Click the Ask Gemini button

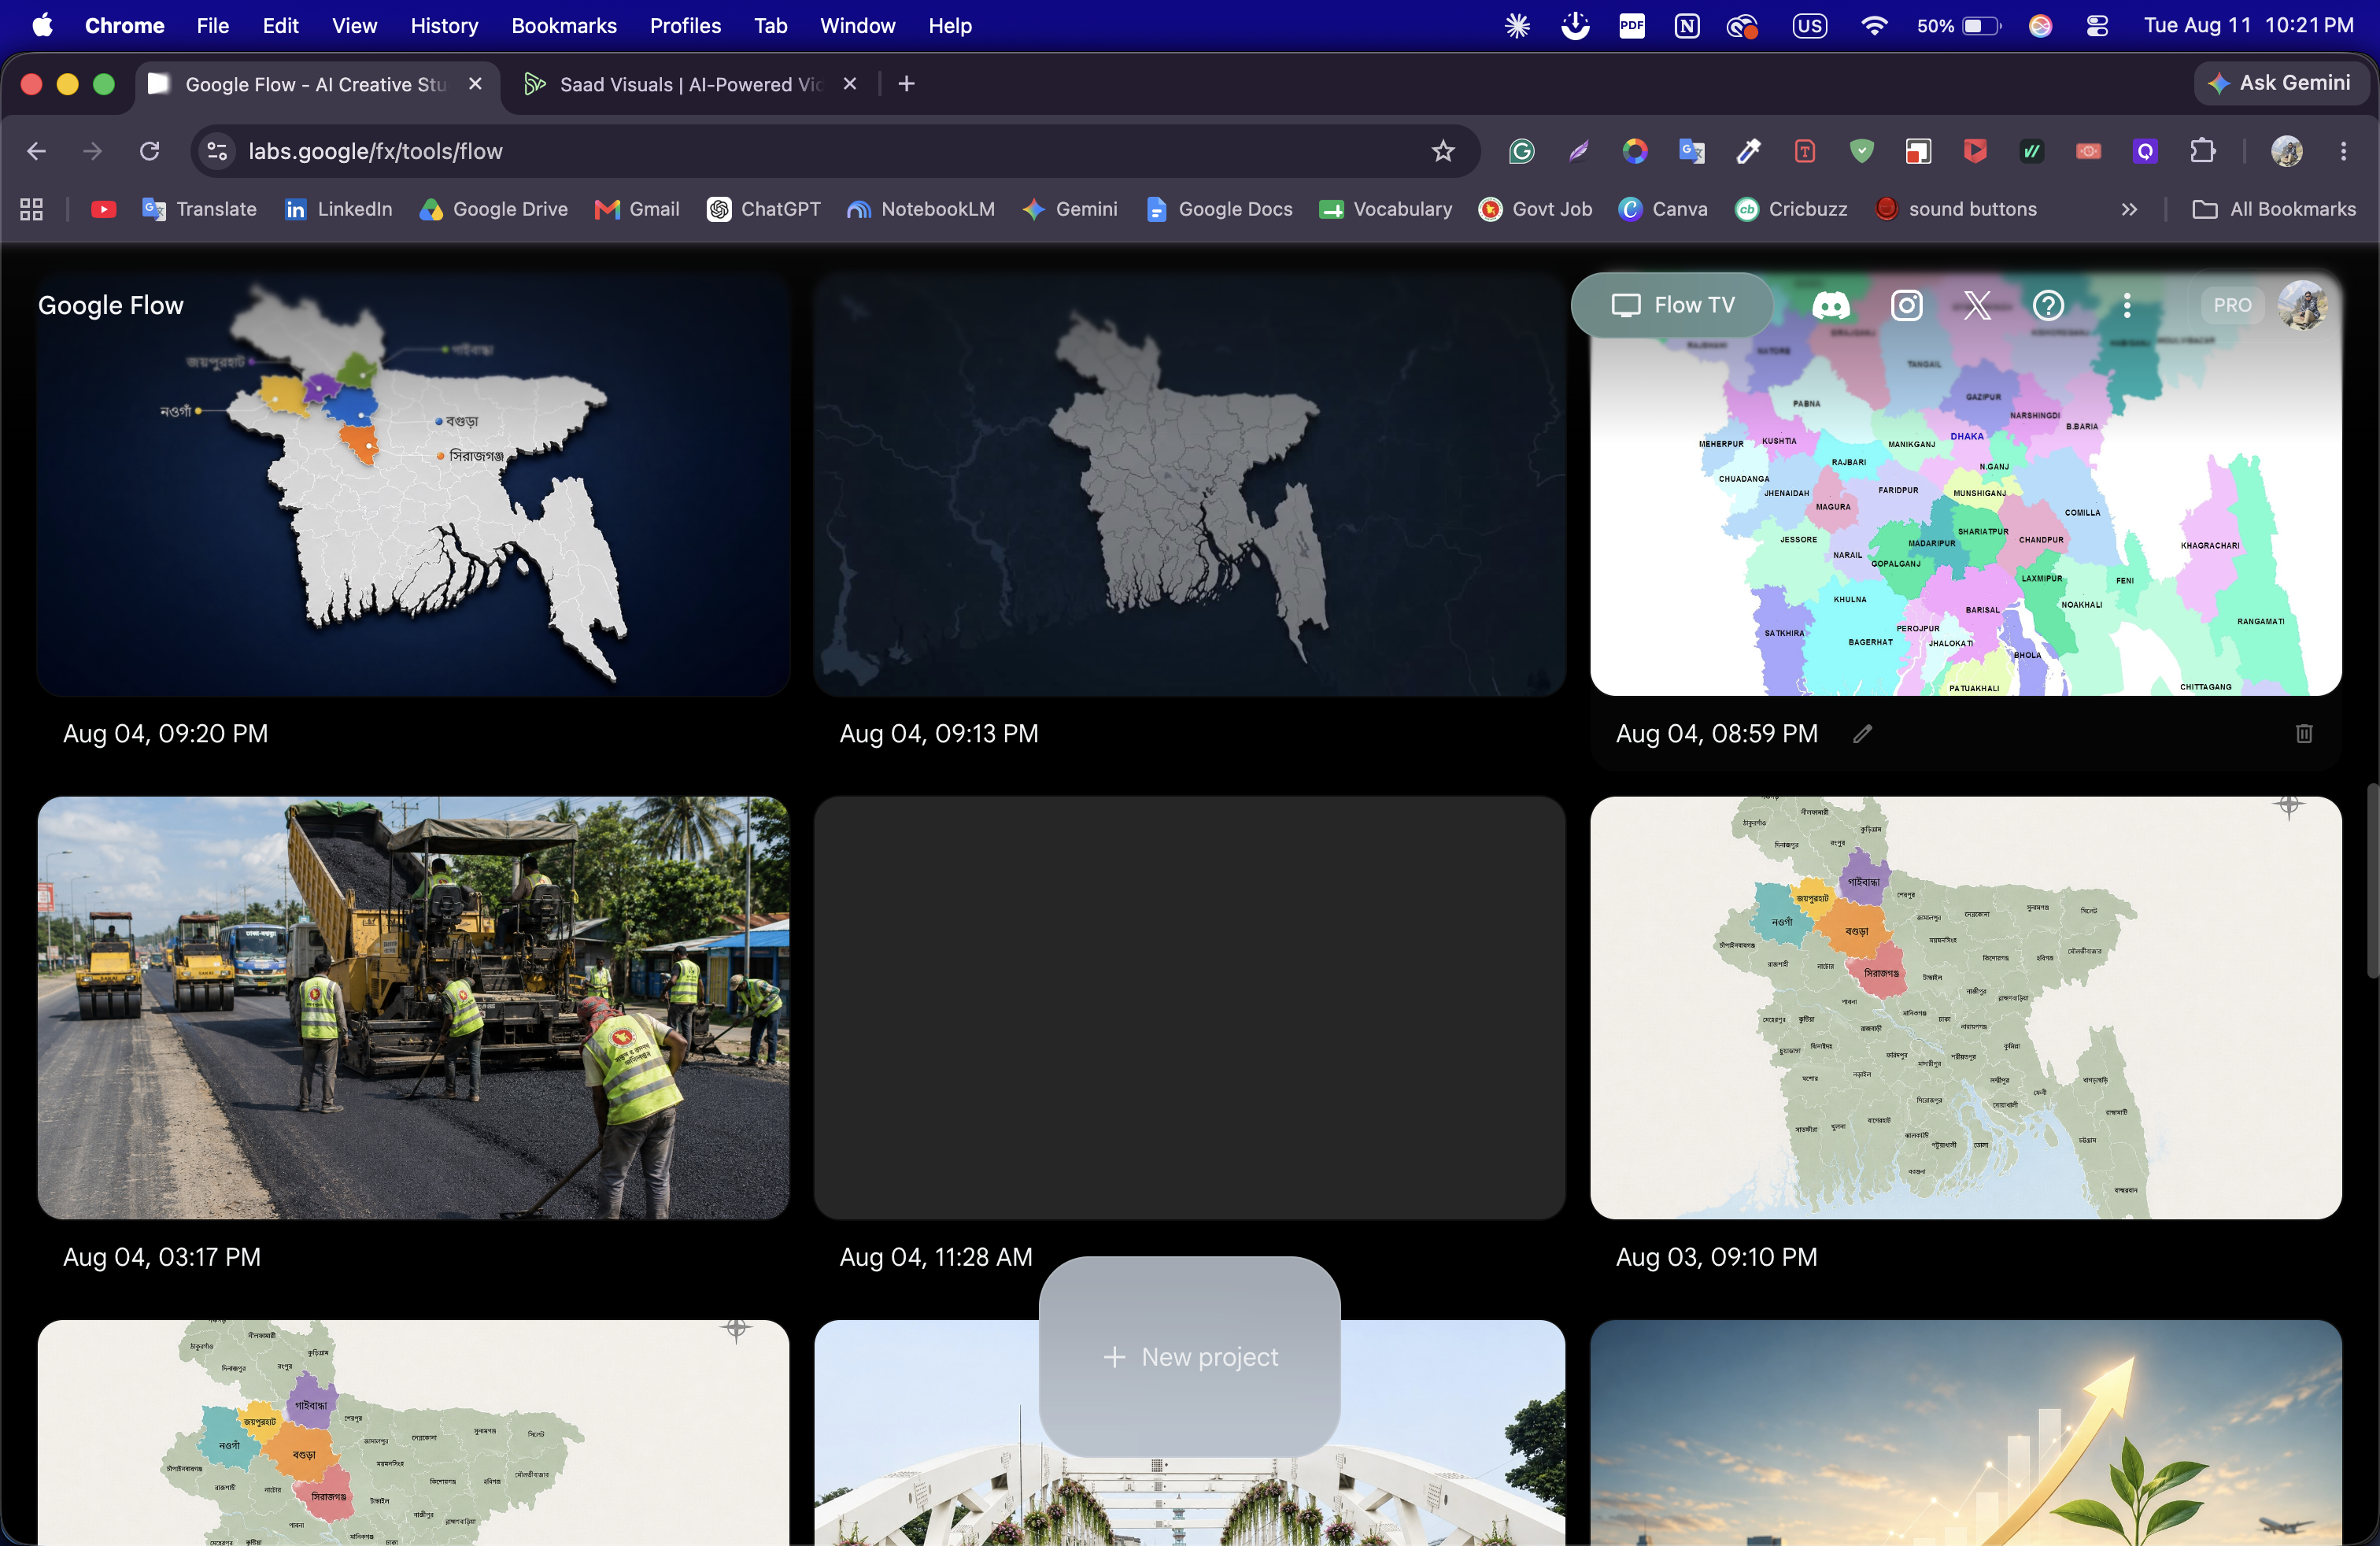2281,83
